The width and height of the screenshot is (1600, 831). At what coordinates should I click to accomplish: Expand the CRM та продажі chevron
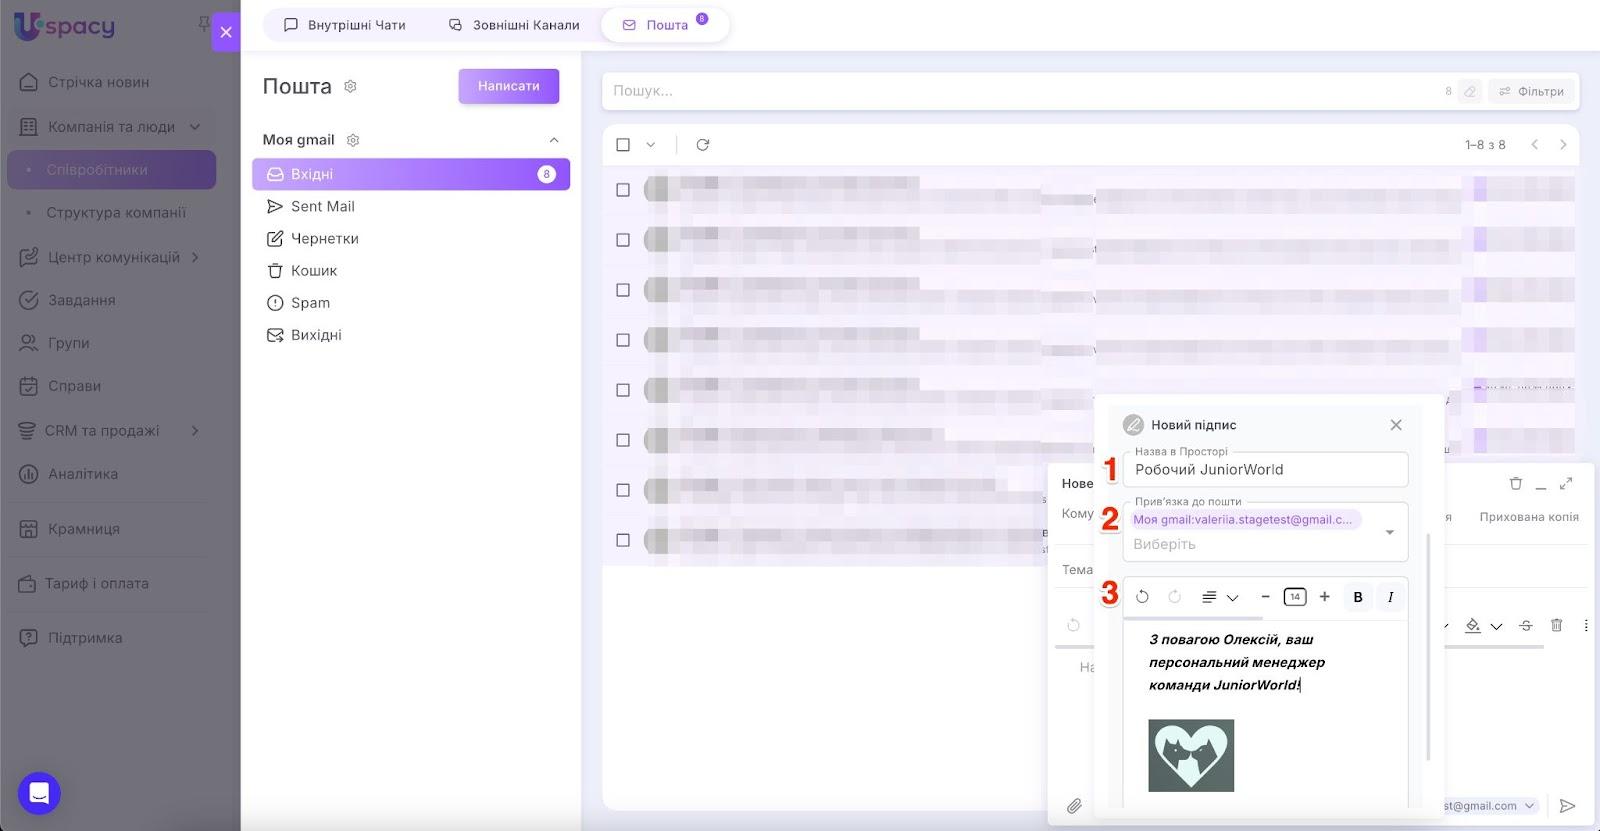pyautogui.click(x=195, y=431)
